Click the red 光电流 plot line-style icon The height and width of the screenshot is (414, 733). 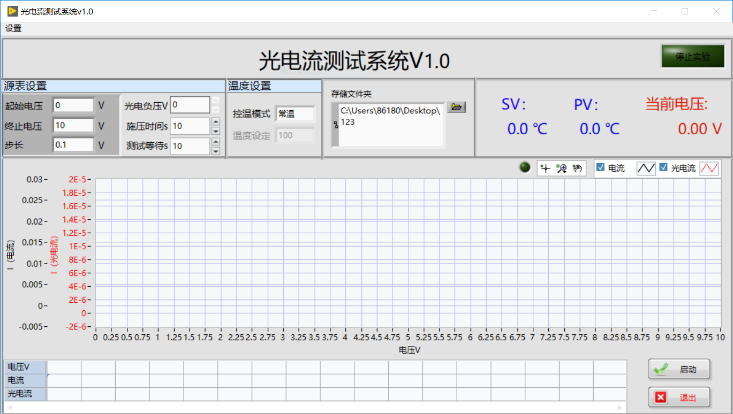(708, 168)
